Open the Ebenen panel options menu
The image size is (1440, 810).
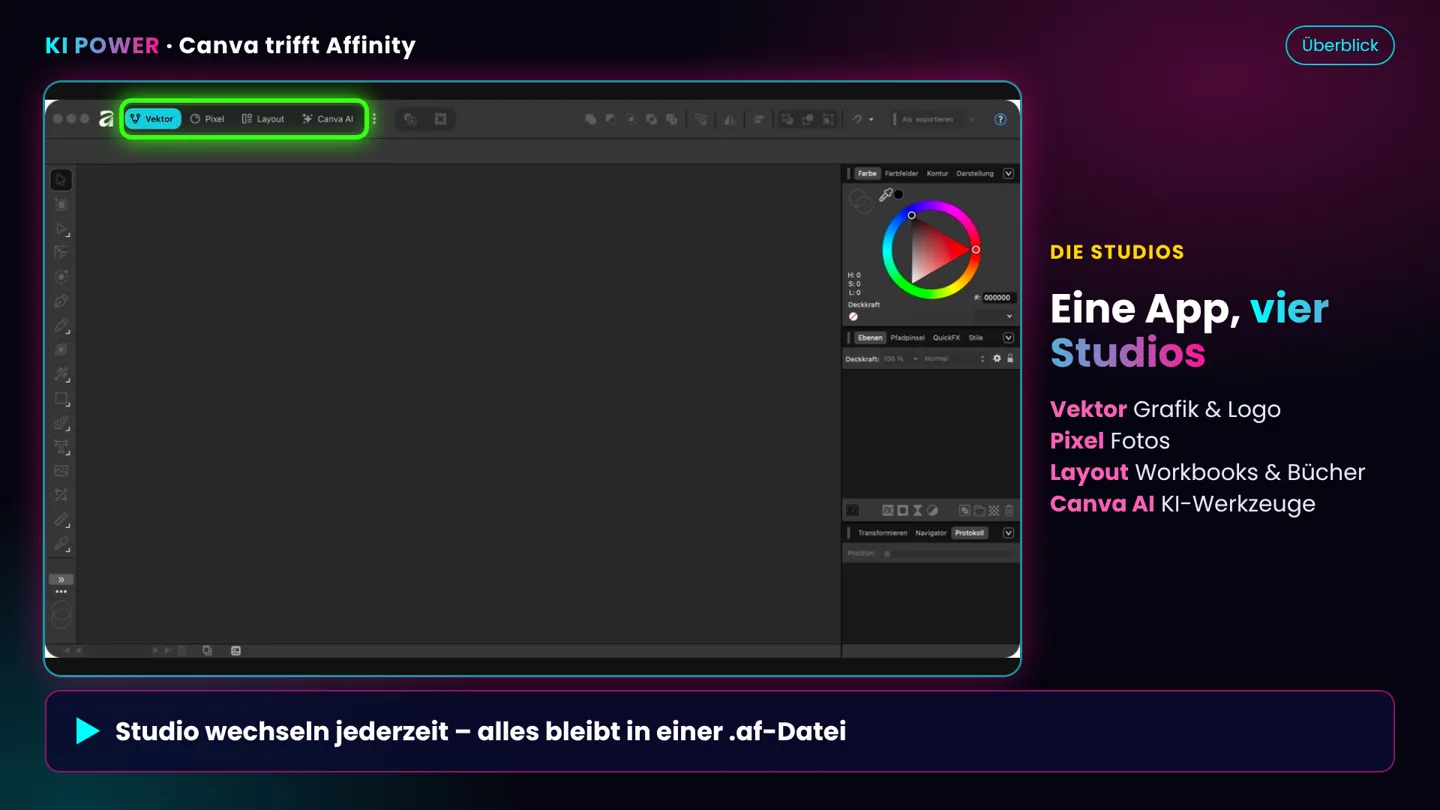[x=1008, y=338]
